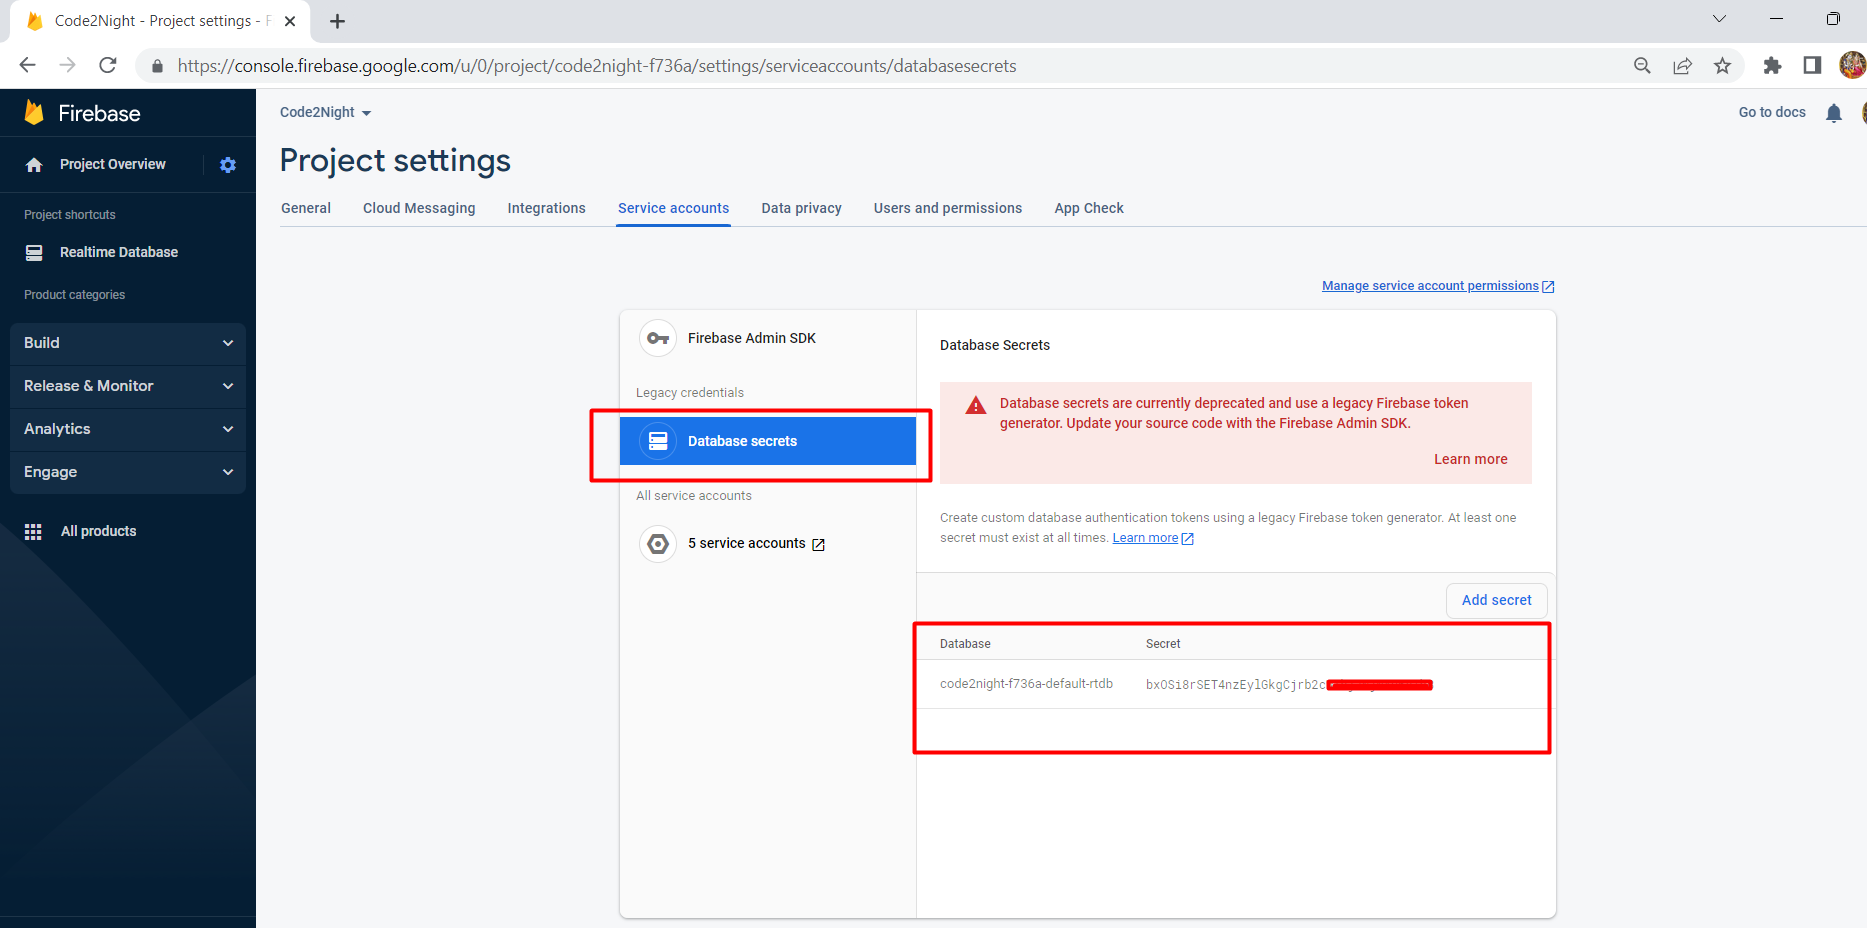Click the lock icon in address bar
Image resolution: width=1867 pixels, height=928 pixels.
157,66
